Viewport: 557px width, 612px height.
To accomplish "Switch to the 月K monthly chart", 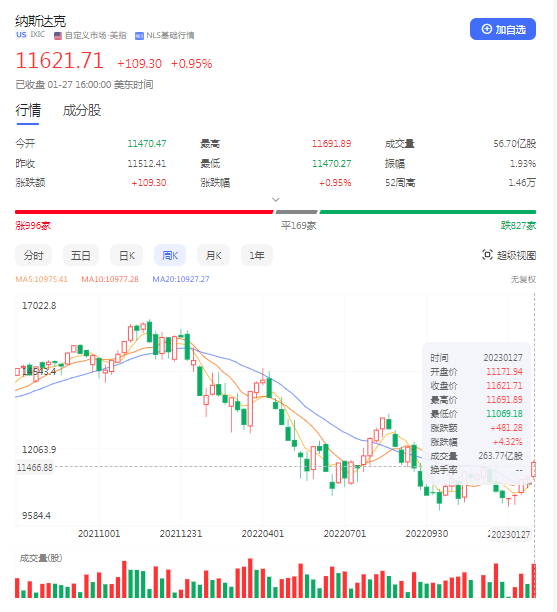I will coord(214,255).
